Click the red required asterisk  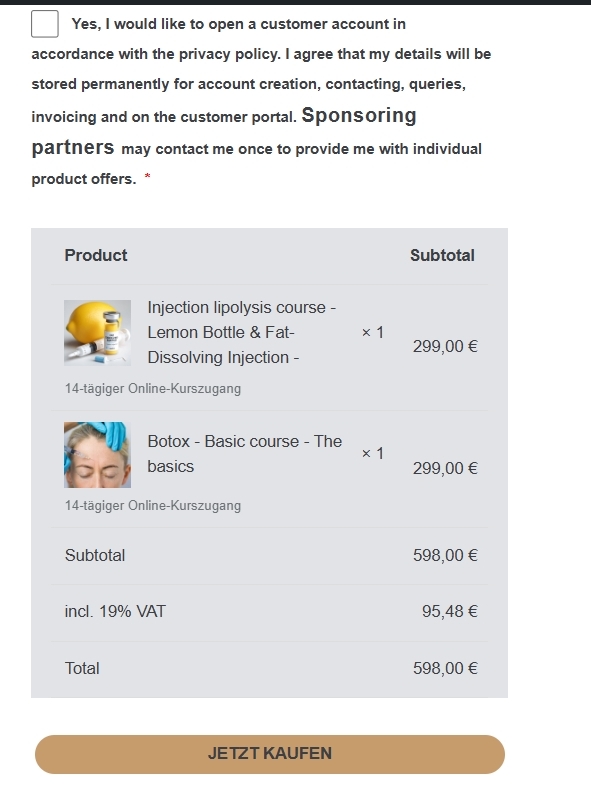click(148, 176)
